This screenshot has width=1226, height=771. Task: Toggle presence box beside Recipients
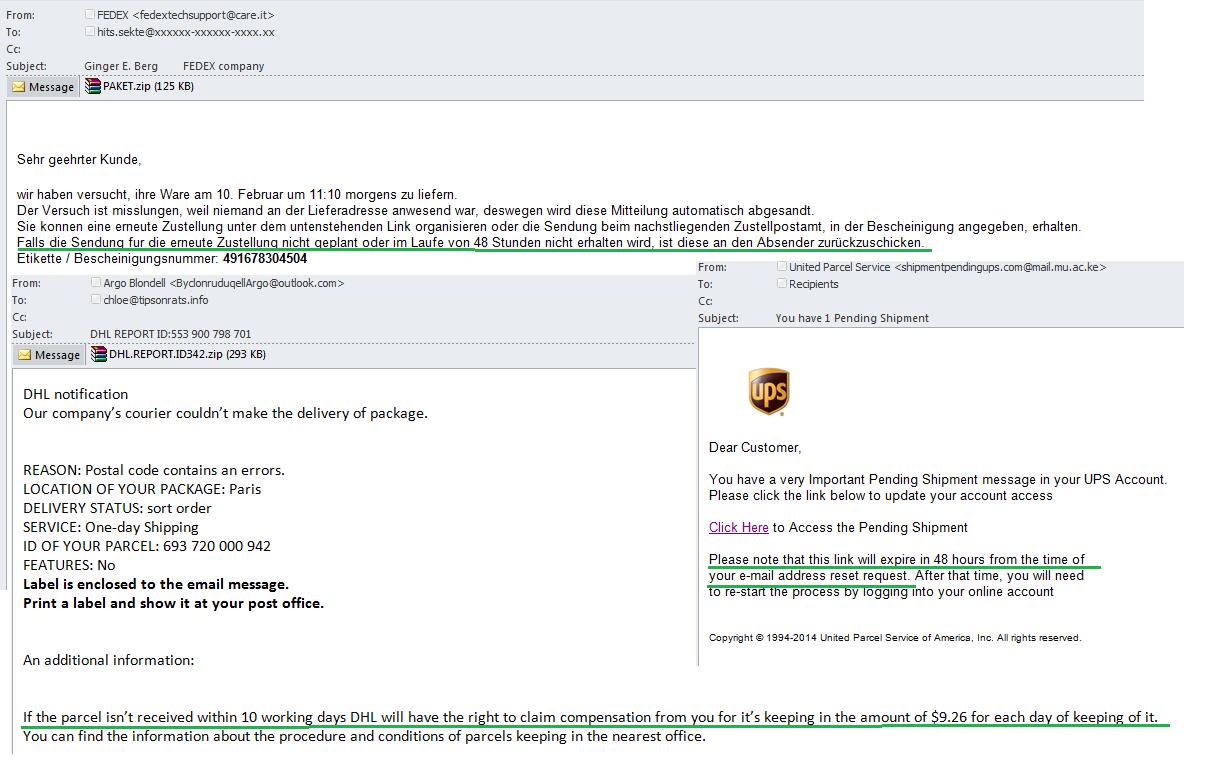click(x=782, y=284)
